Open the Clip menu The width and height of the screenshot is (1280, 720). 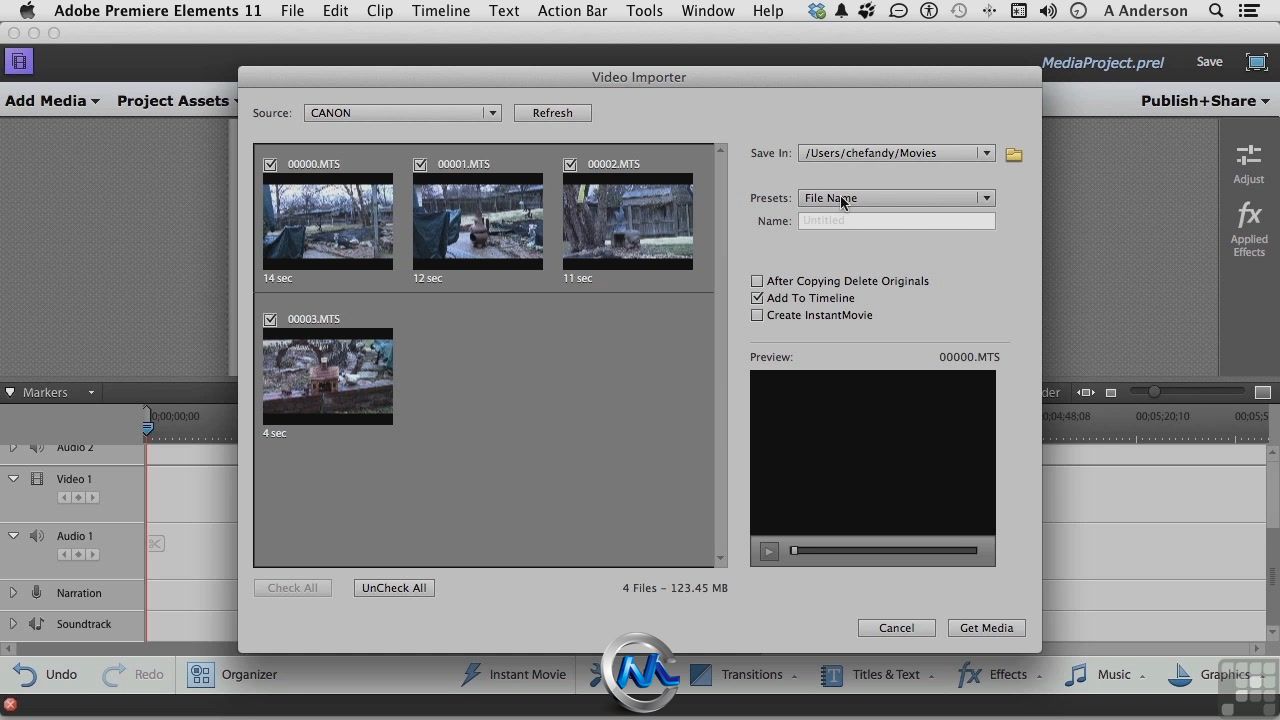point(380,11)
